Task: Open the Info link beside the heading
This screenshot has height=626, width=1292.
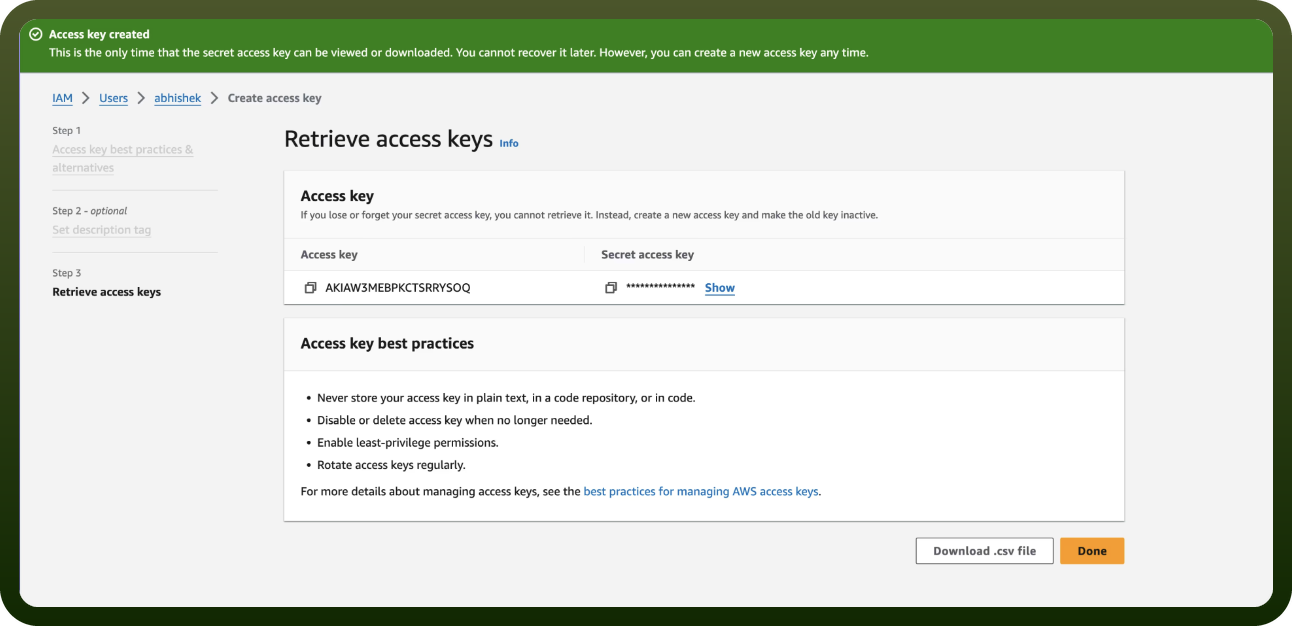Action: click(509, 143)
